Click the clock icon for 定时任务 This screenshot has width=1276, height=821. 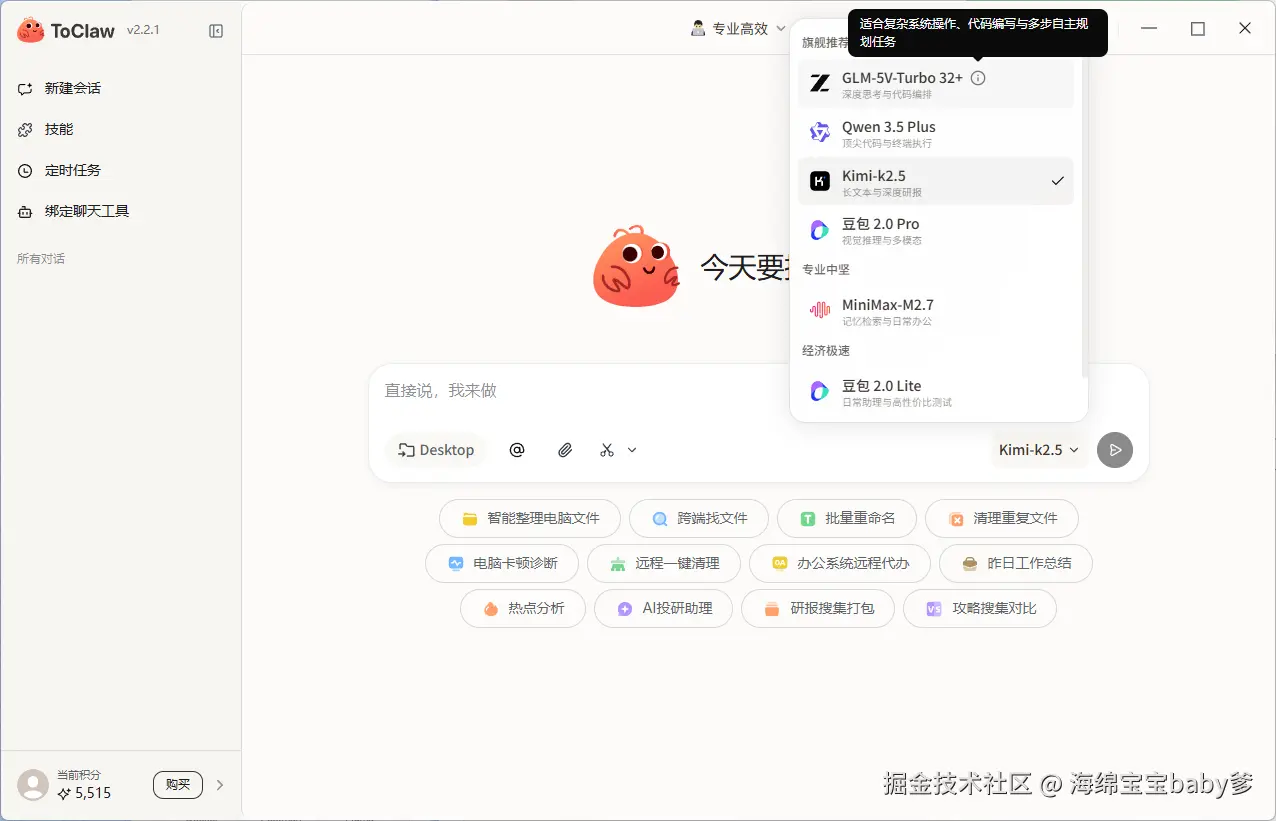point(26,170)
